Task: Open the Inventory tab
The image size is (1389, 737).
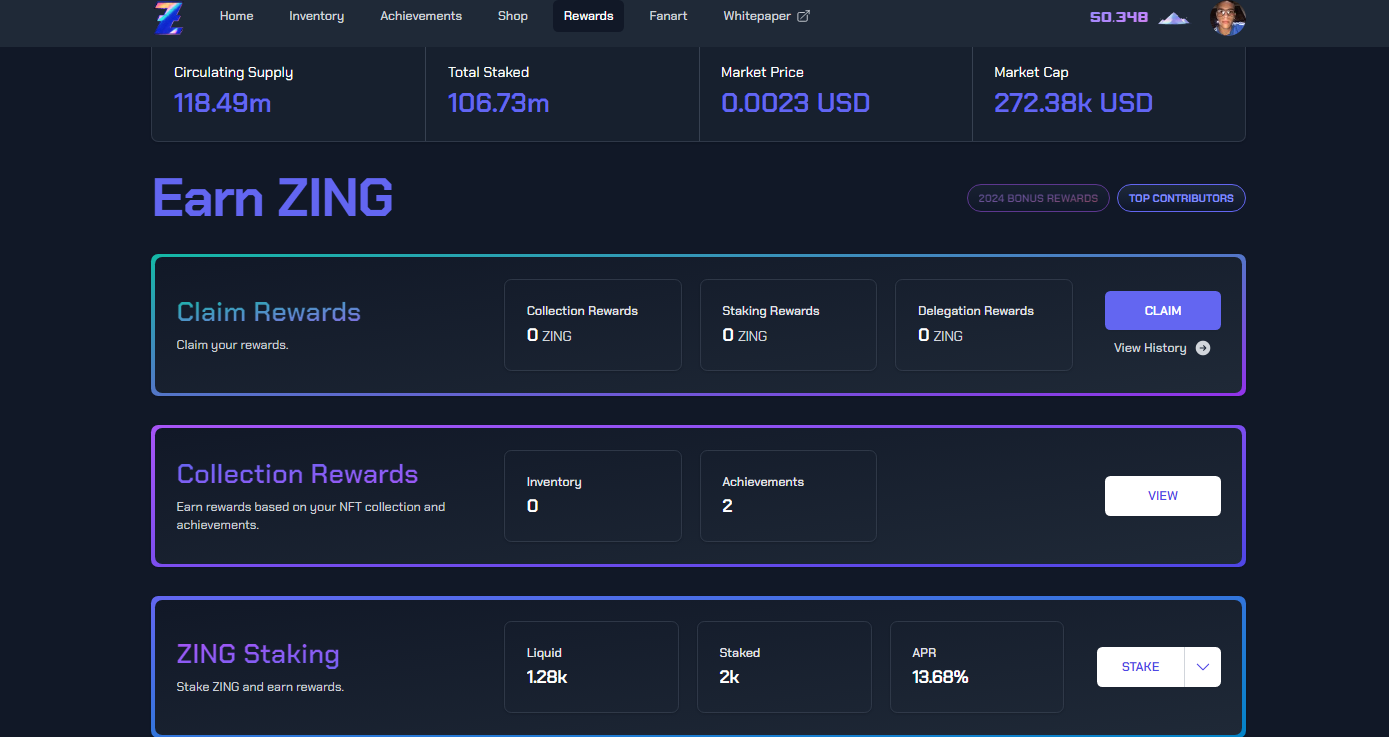Action: [317, 16]
